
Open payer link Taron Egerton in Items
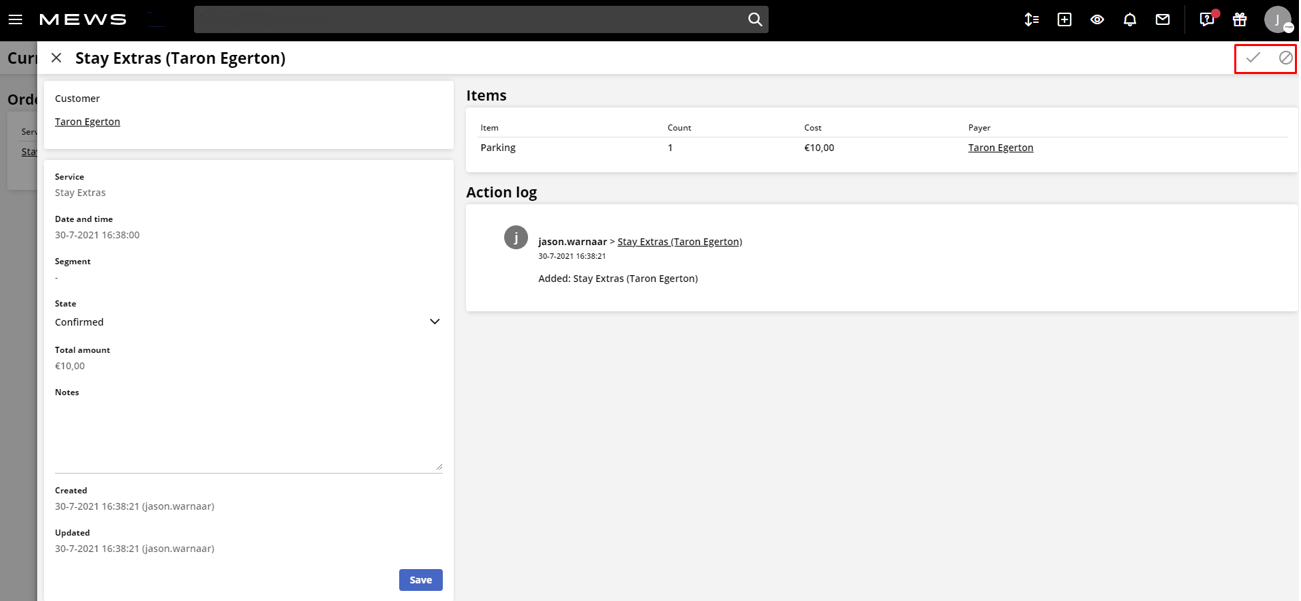click(x=1000, y=147)
